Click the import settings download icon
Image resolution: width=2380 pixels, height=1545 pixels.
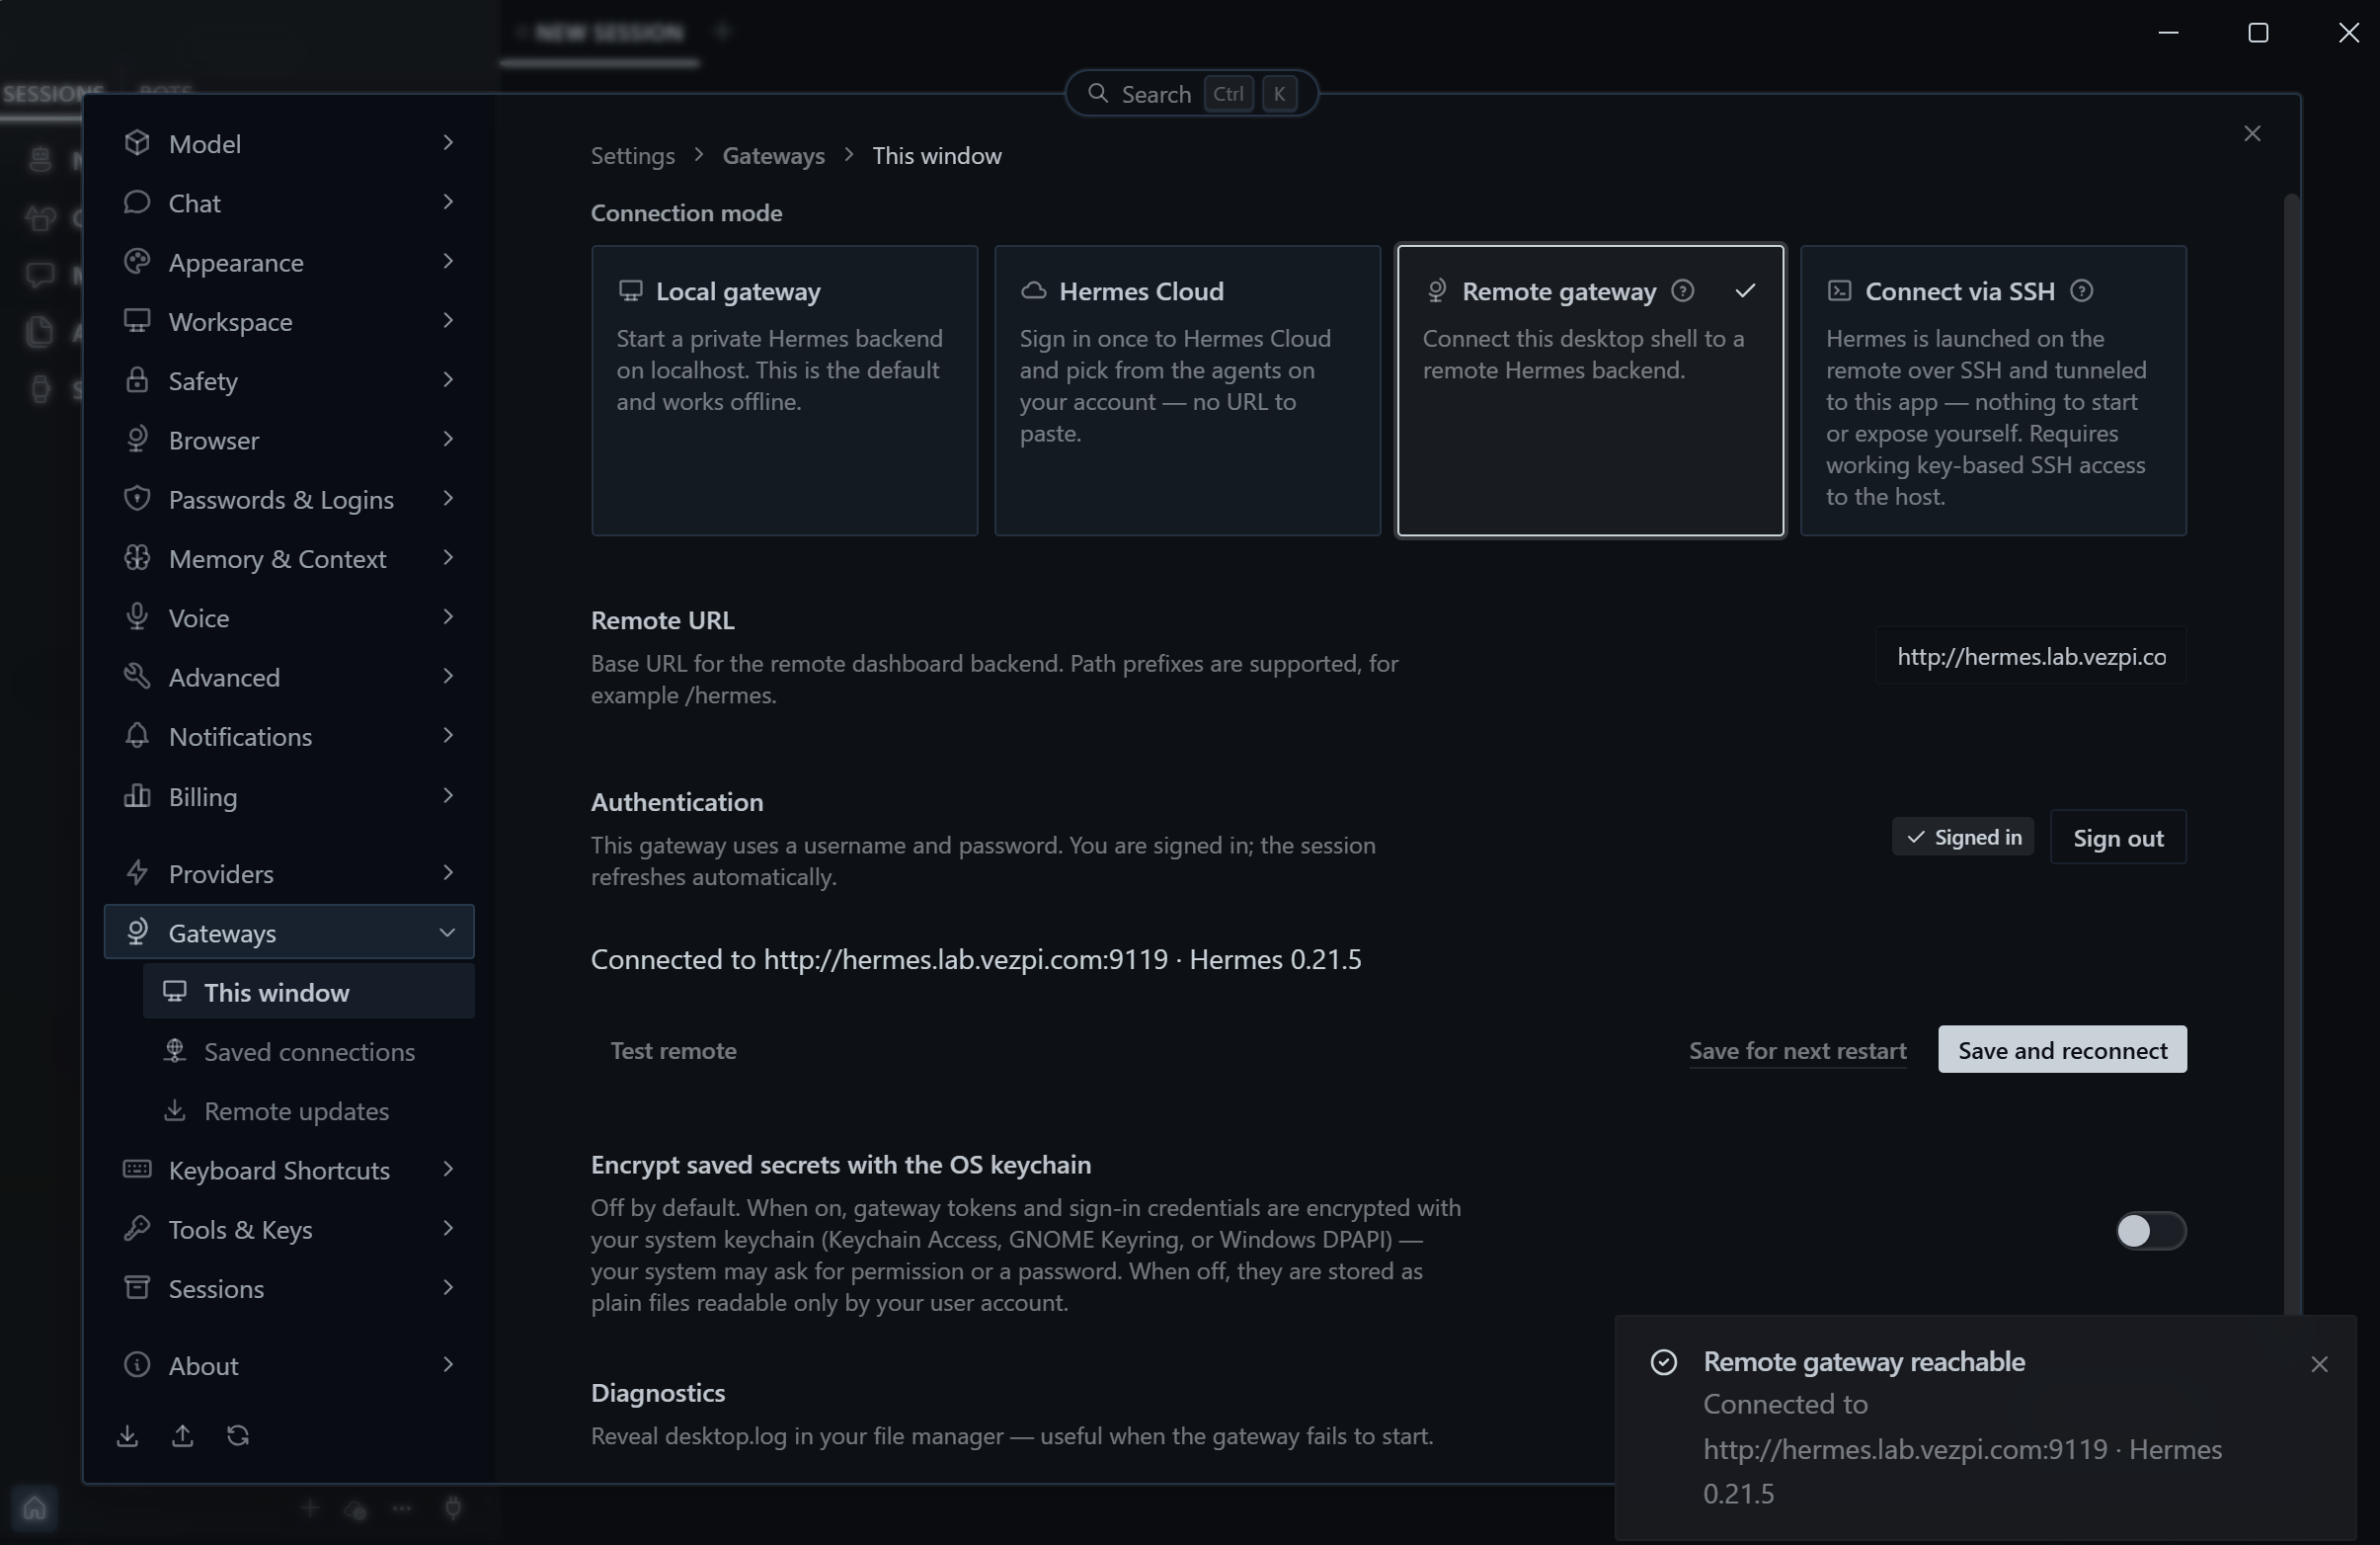coord(127,1436)
